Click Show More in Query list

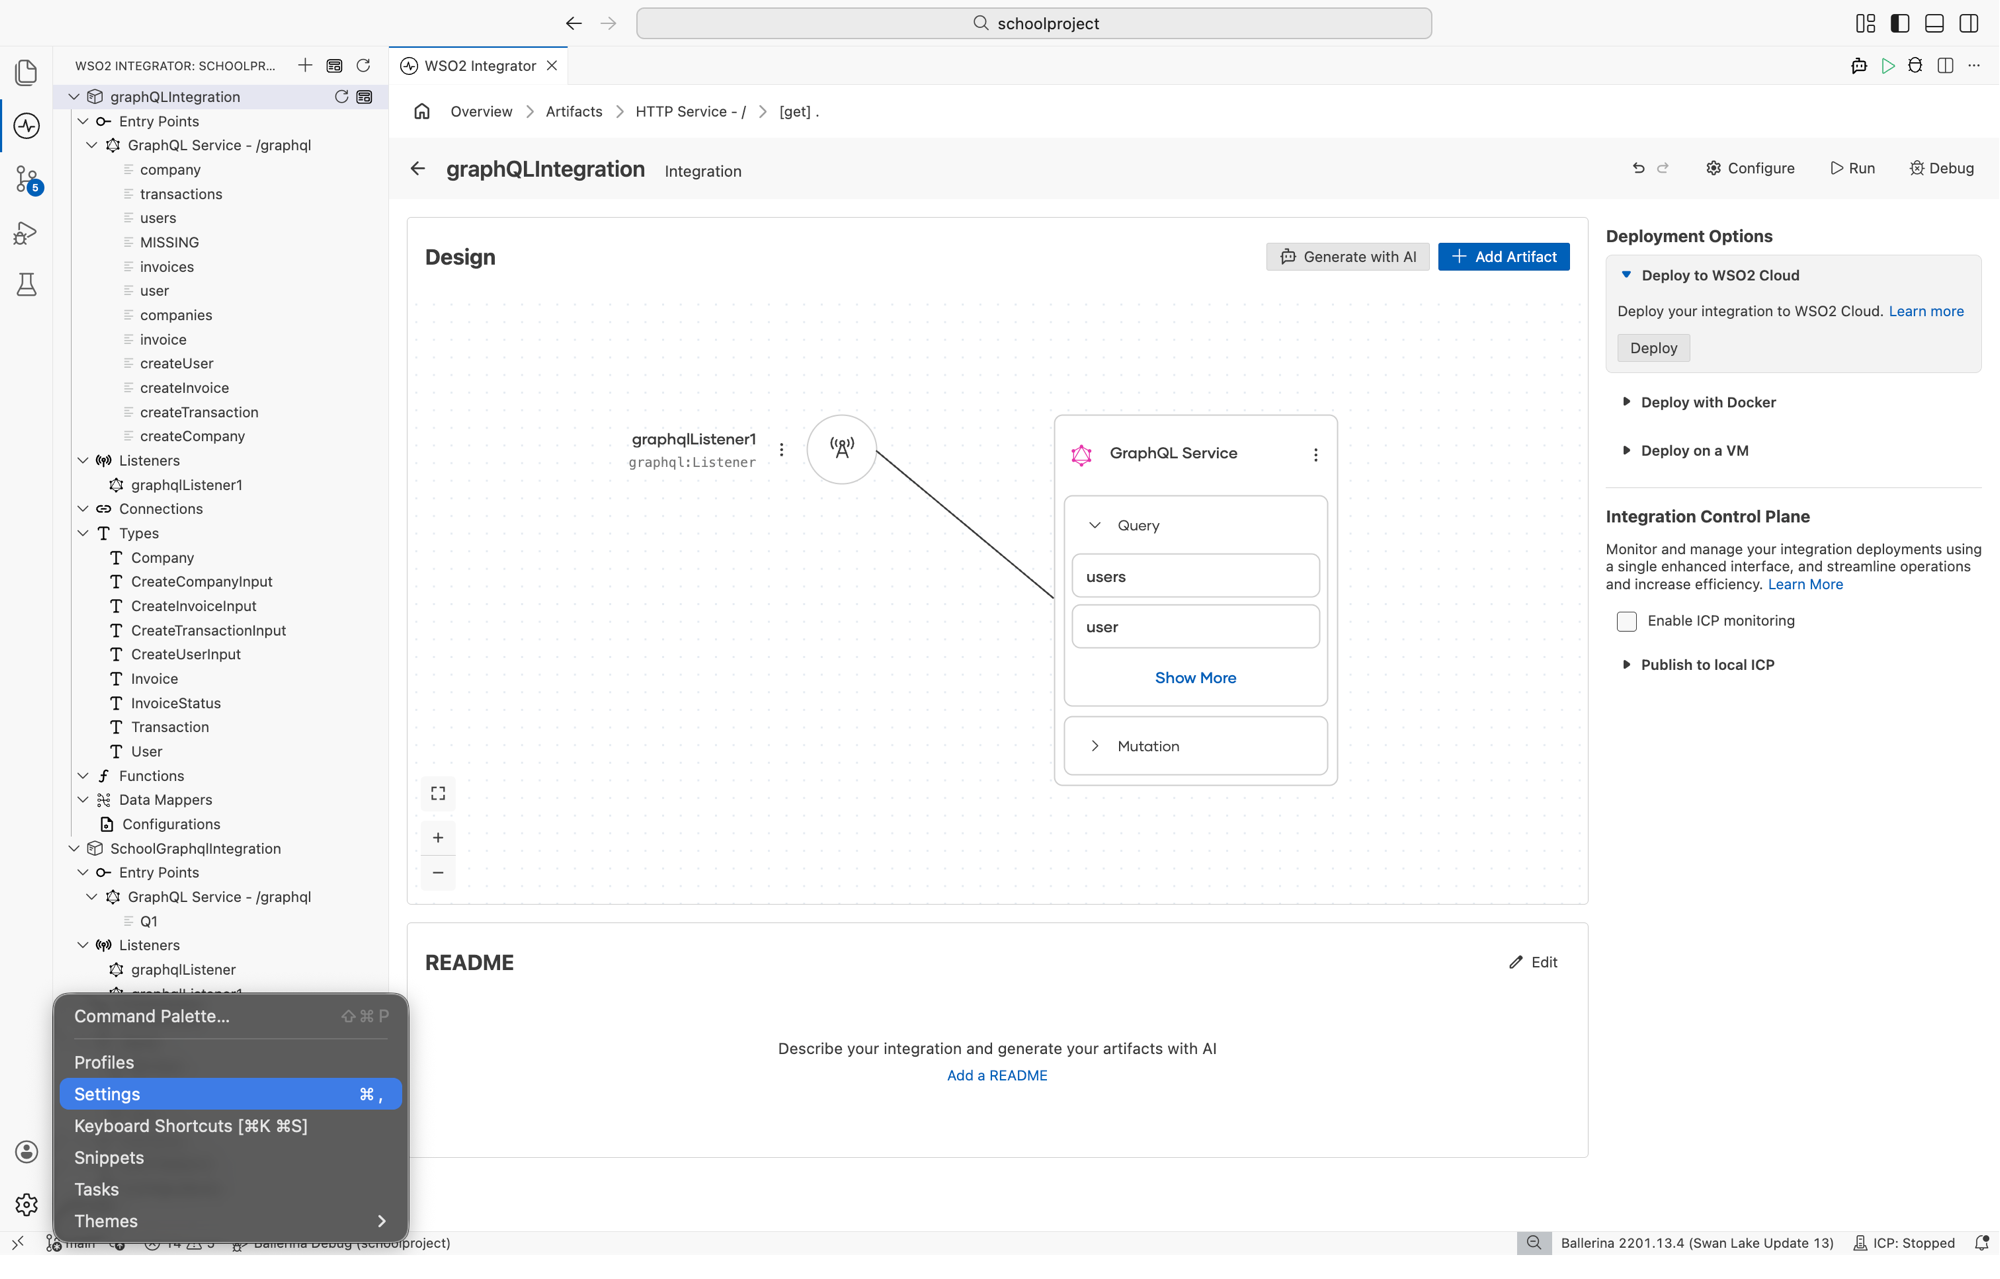click(x=1196, y=678)
